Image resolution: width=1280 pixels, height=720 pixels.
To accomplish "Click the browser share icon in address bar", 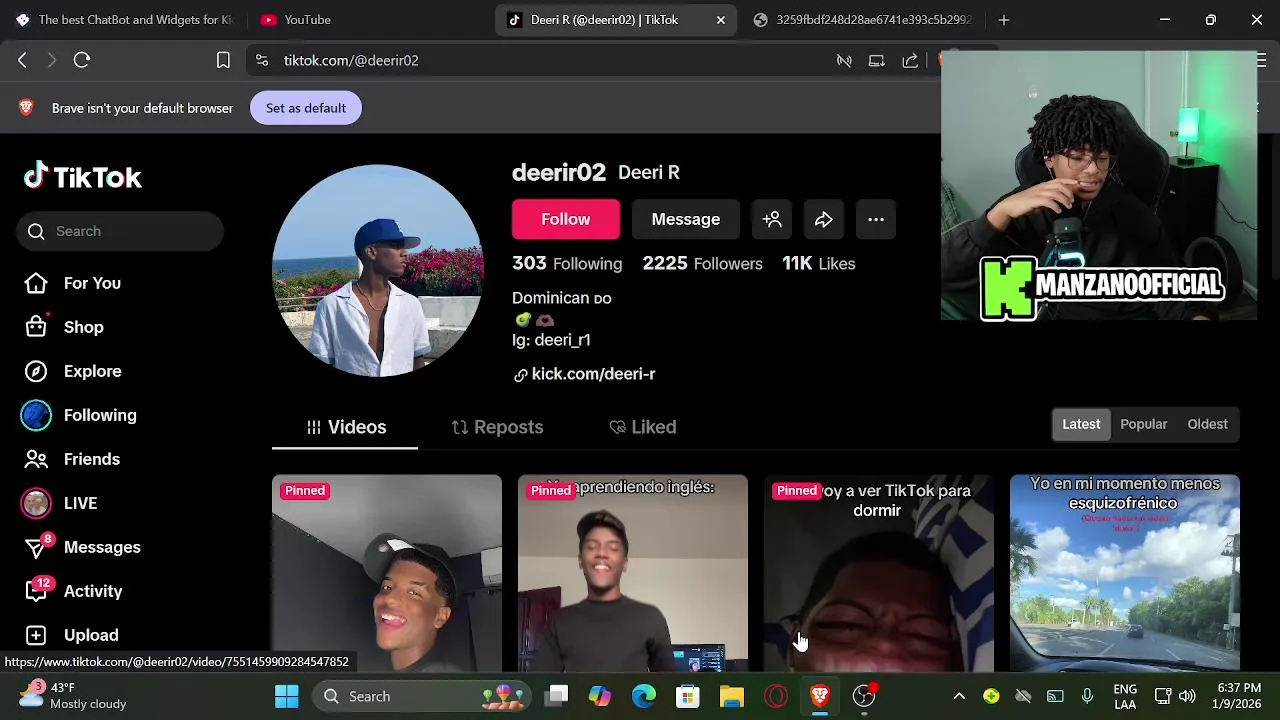I will pyautogui.click(x=910, y=60).
